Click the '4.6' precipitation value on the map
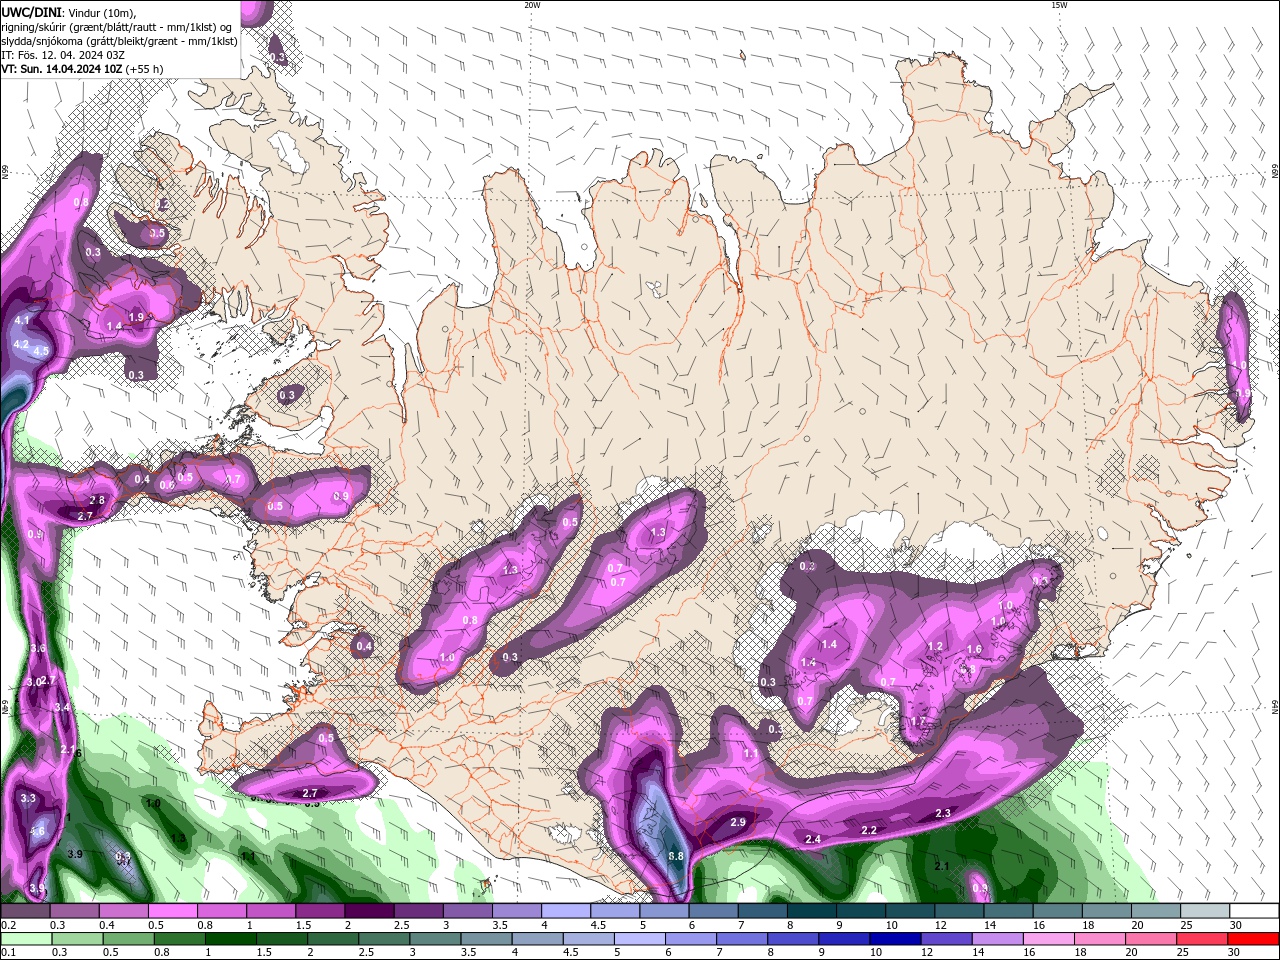 point(37,831)
